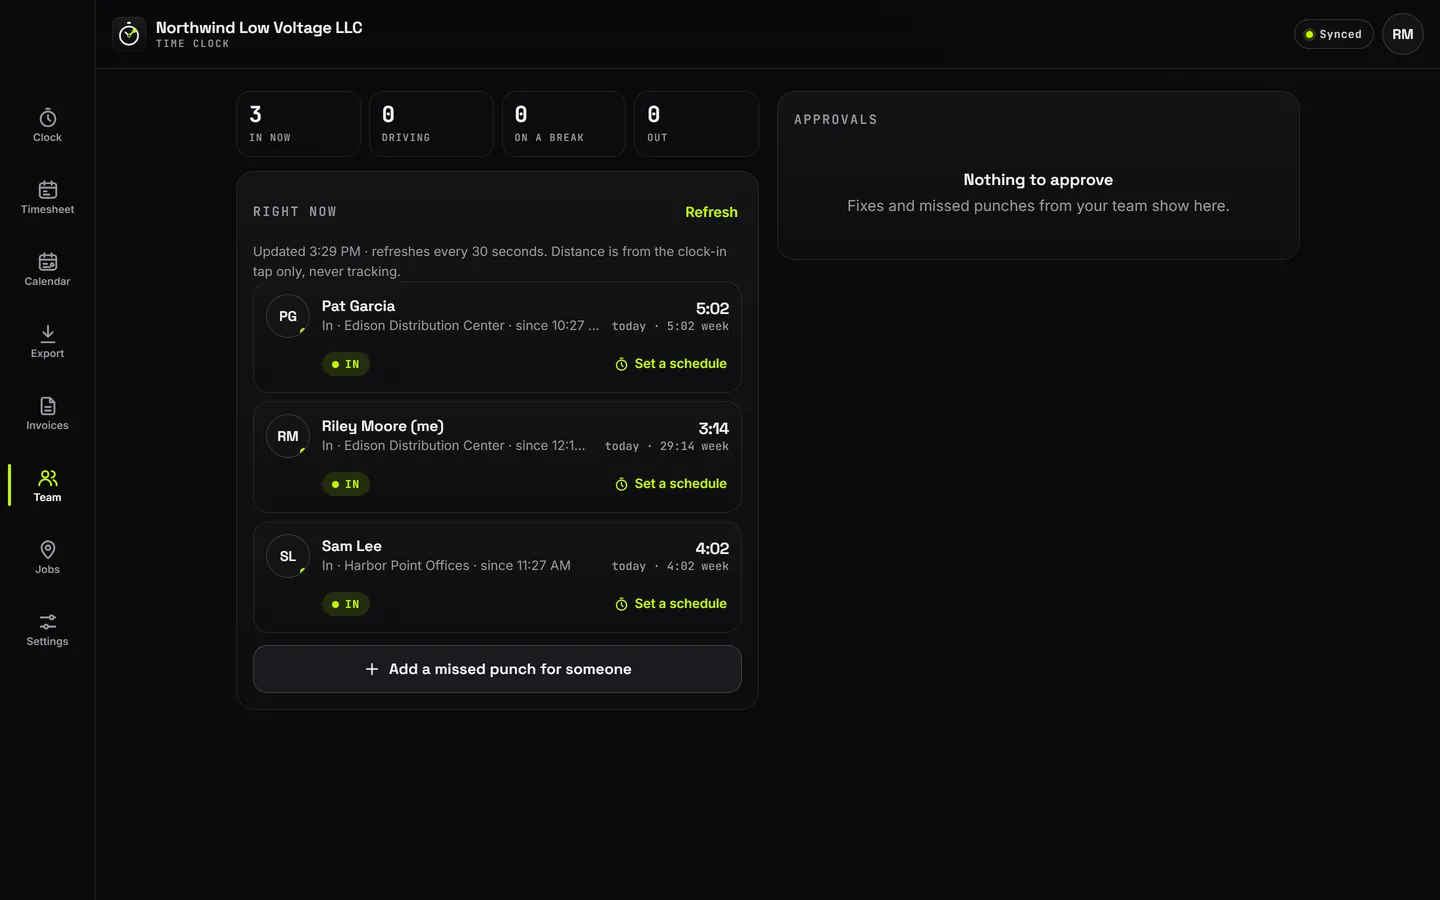Click Riley Moore's RM avatar in list

click(x=288, y=436)
